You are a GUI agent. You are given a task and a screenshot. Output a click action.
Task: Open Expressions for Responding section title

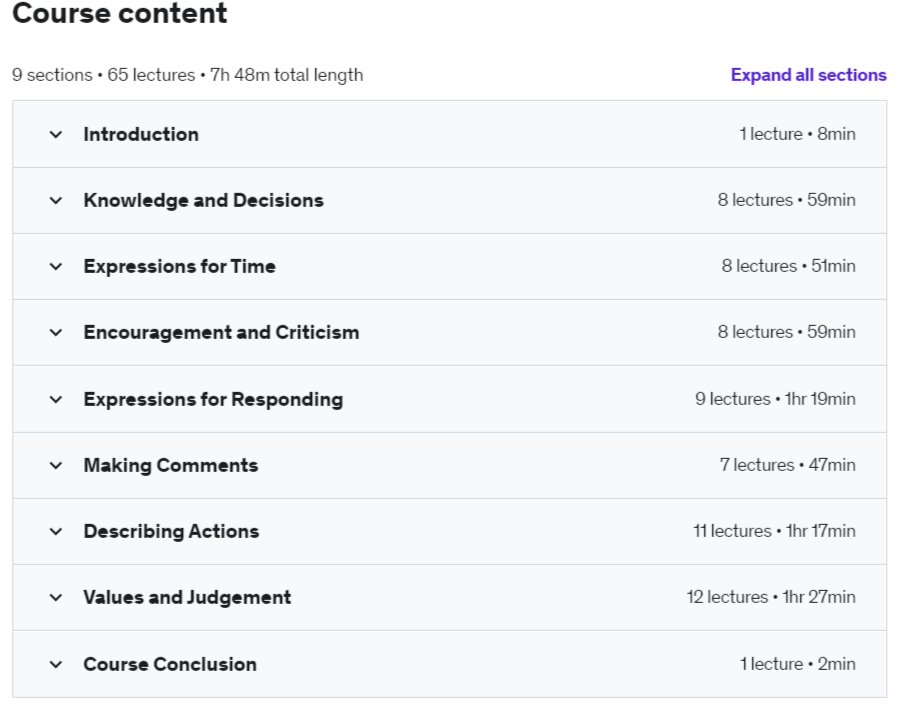(x=213, y=399)
